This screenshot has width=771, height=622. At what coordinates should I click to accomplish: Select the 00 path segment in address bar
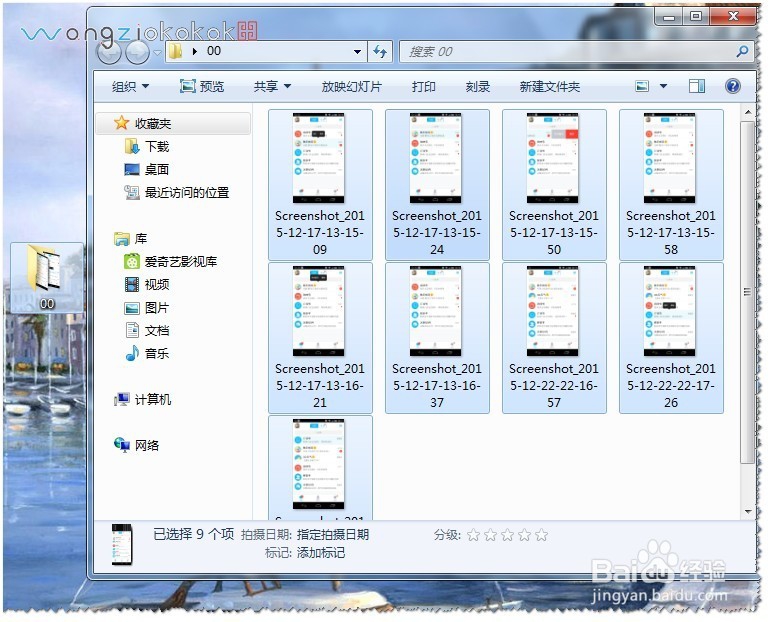click(214, 51)
